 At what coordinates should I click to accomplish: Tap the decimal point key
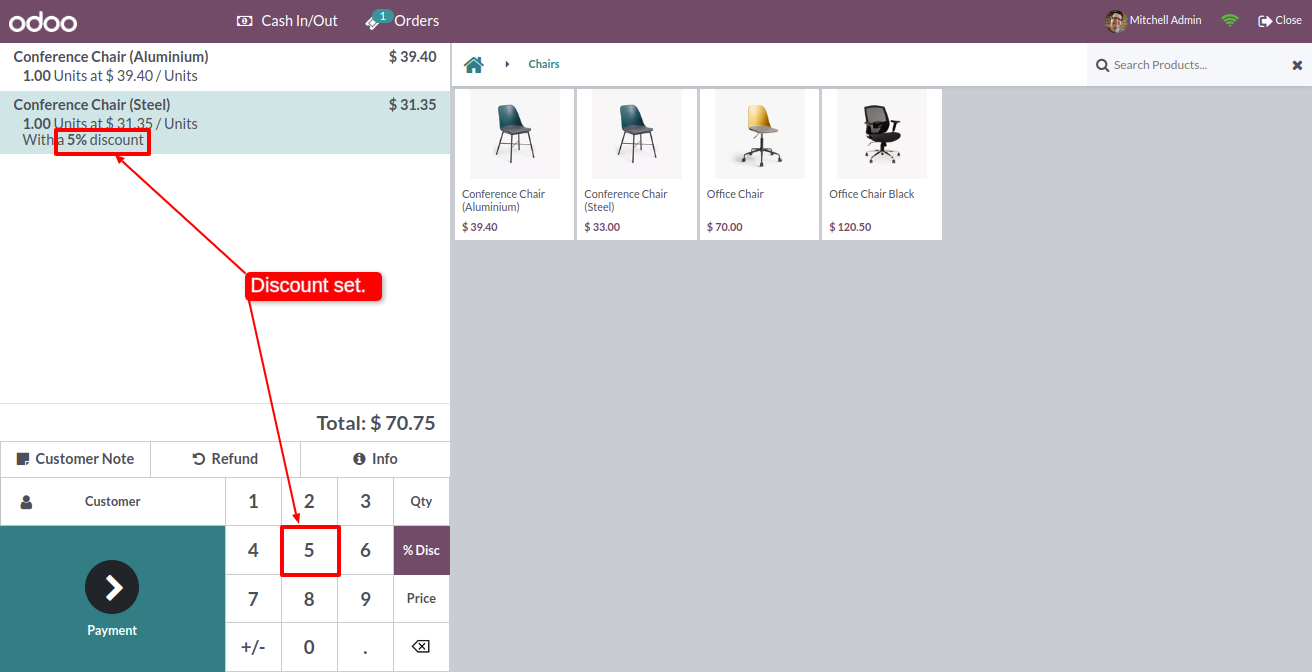(x=365, y=647)
